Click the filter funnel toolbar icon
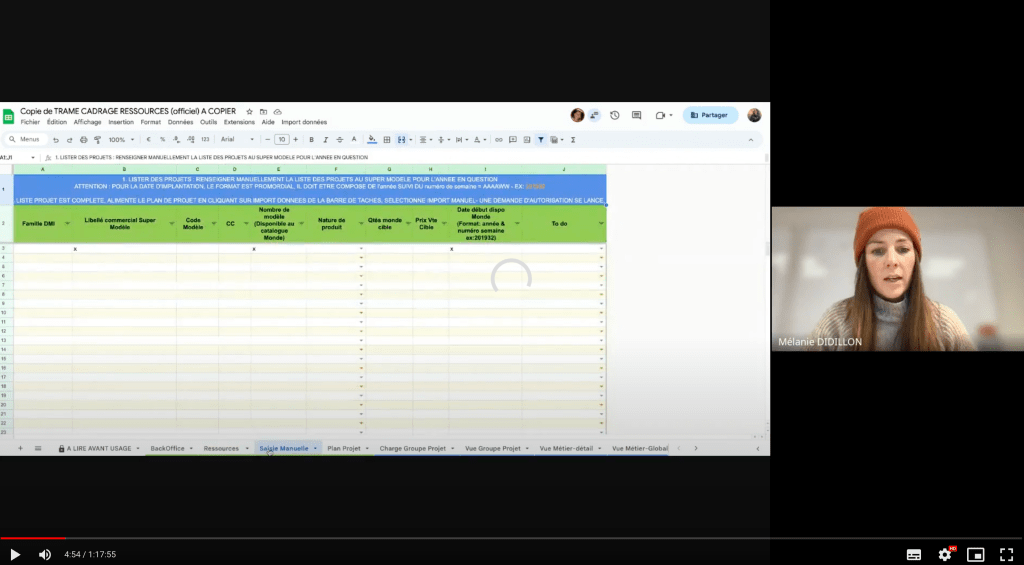The width and height of the screenshot is (1024, 565). coord(541,140)
